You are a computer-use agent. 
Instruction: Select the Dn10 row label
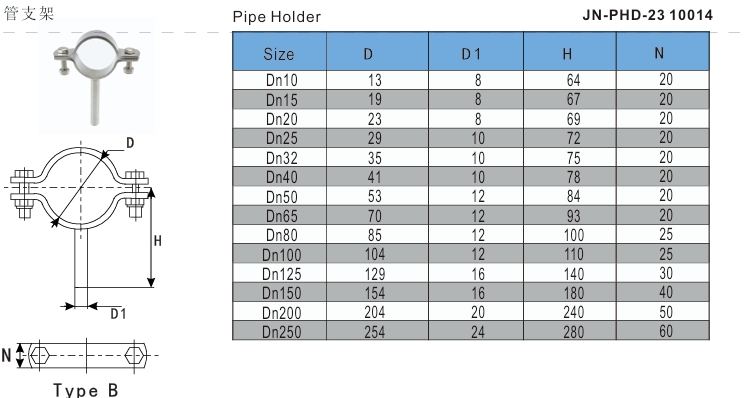tap(279, 80)
